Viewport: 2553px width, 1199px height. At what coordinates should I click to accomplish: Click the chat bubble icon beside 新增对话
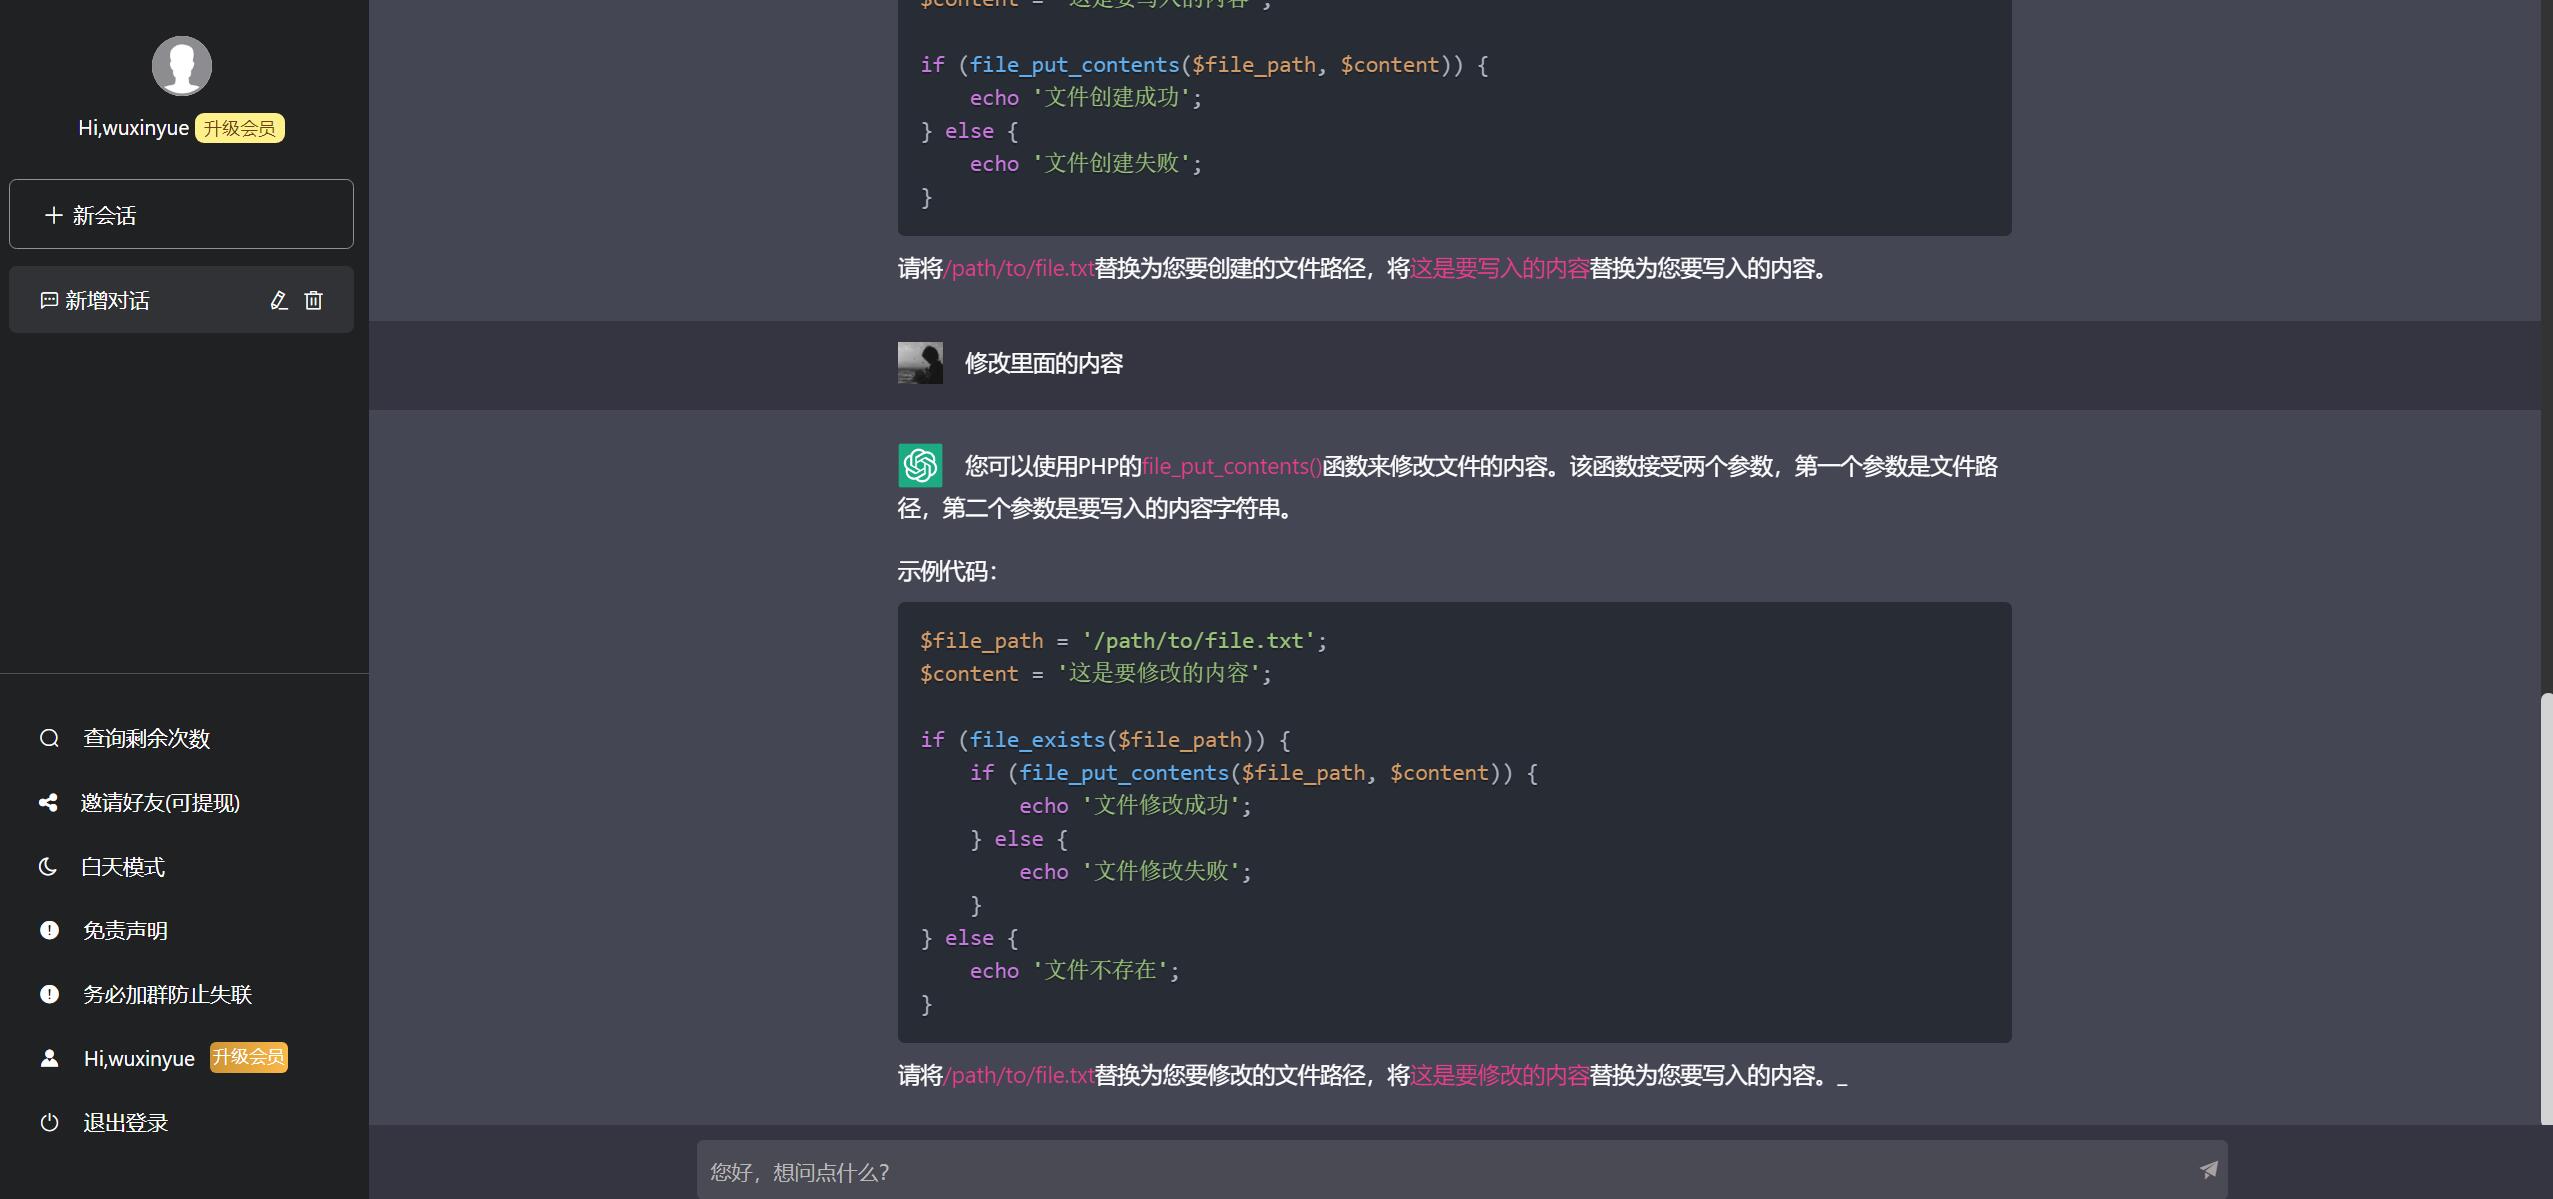point(49,300)
